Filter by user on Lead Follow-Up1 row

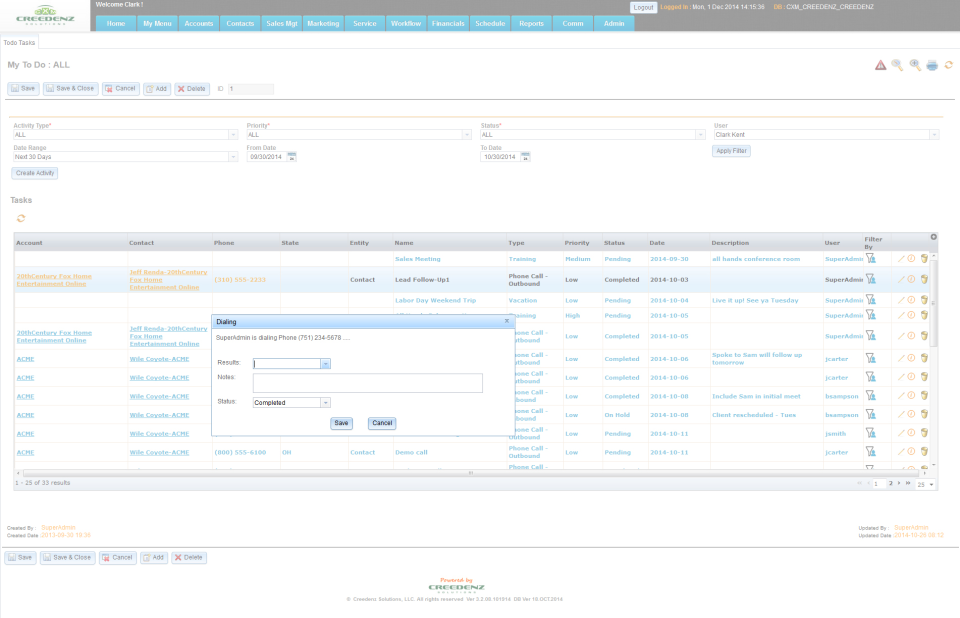point(870,279)
